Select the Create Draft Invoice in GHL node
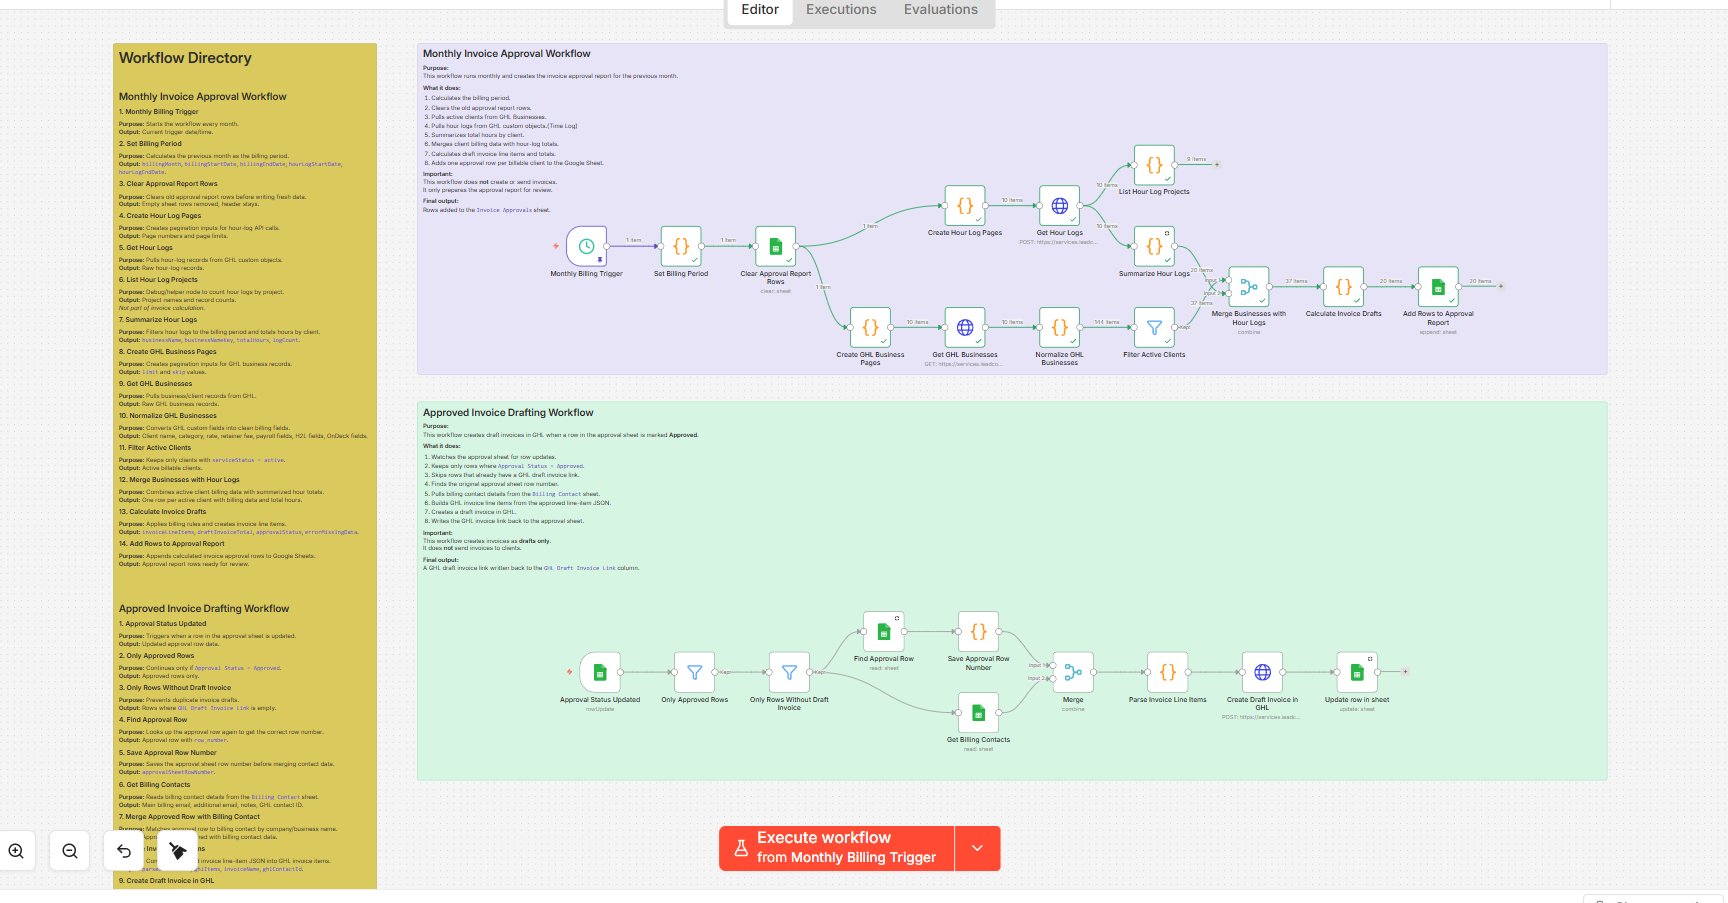Viewport: 1728px width, 903px height. click(x=1262, y=672)
